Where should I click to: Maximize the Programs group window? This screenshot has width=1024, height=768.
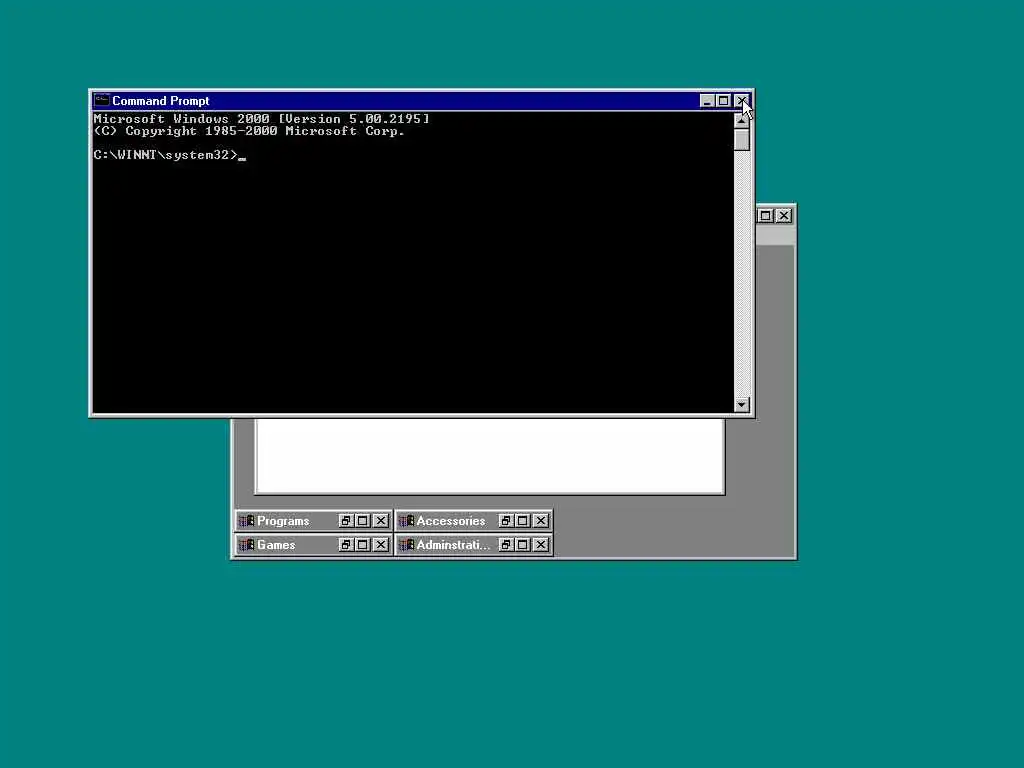pos(363,520)
